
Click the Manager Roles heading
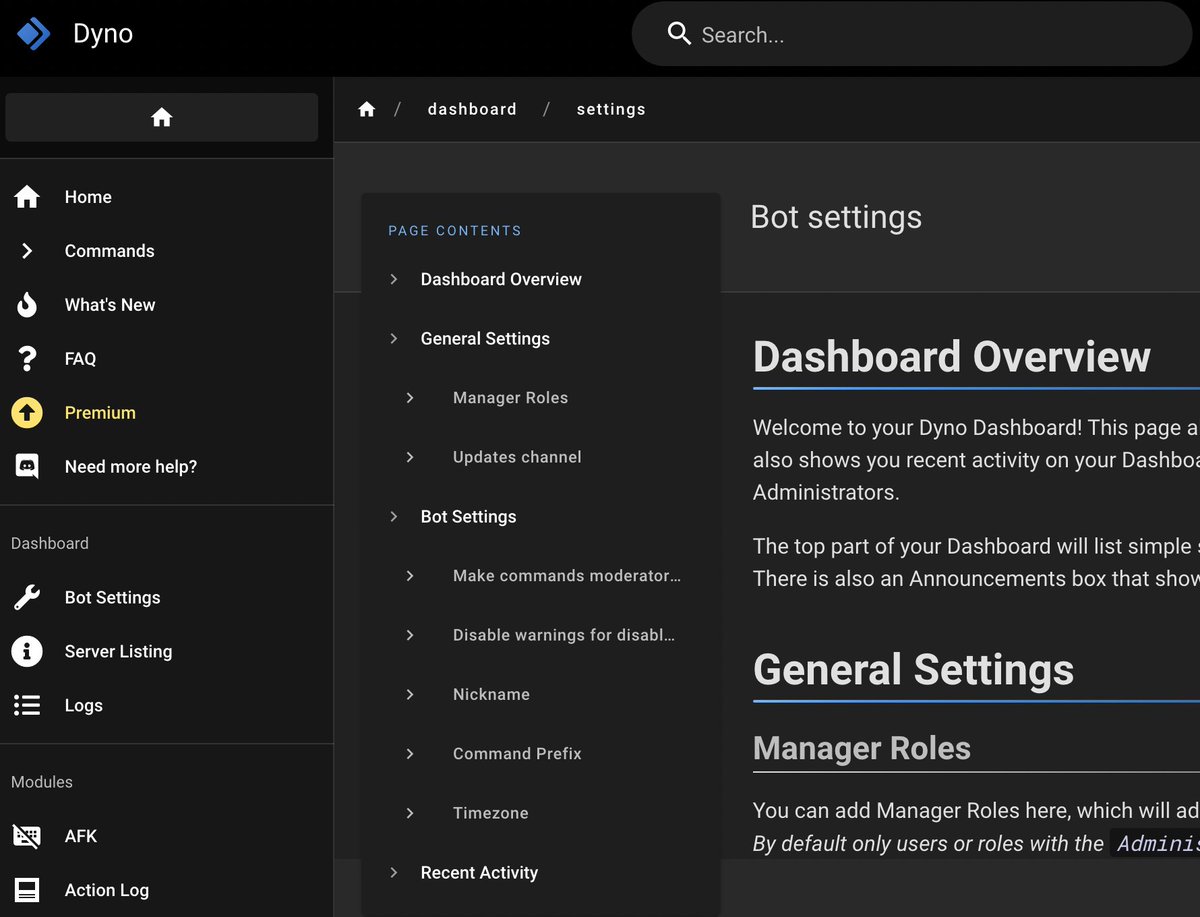[861, 748]
